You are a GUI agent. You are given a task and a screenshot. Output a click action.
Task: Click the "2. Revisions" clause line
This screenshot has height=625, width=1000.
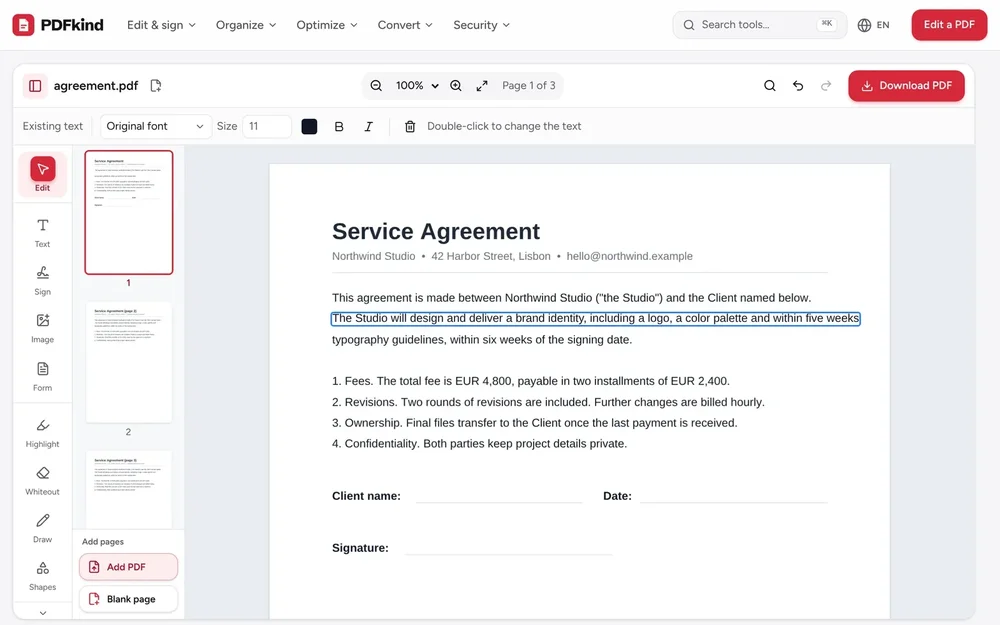point(548,402)
